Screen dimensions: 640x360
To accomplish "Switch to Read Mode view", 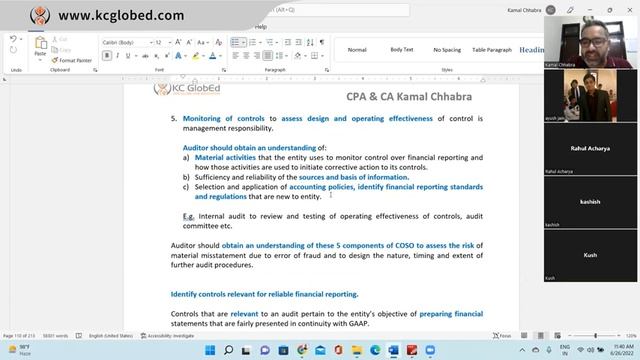I will pyautogui.click(x=524, y=336).
